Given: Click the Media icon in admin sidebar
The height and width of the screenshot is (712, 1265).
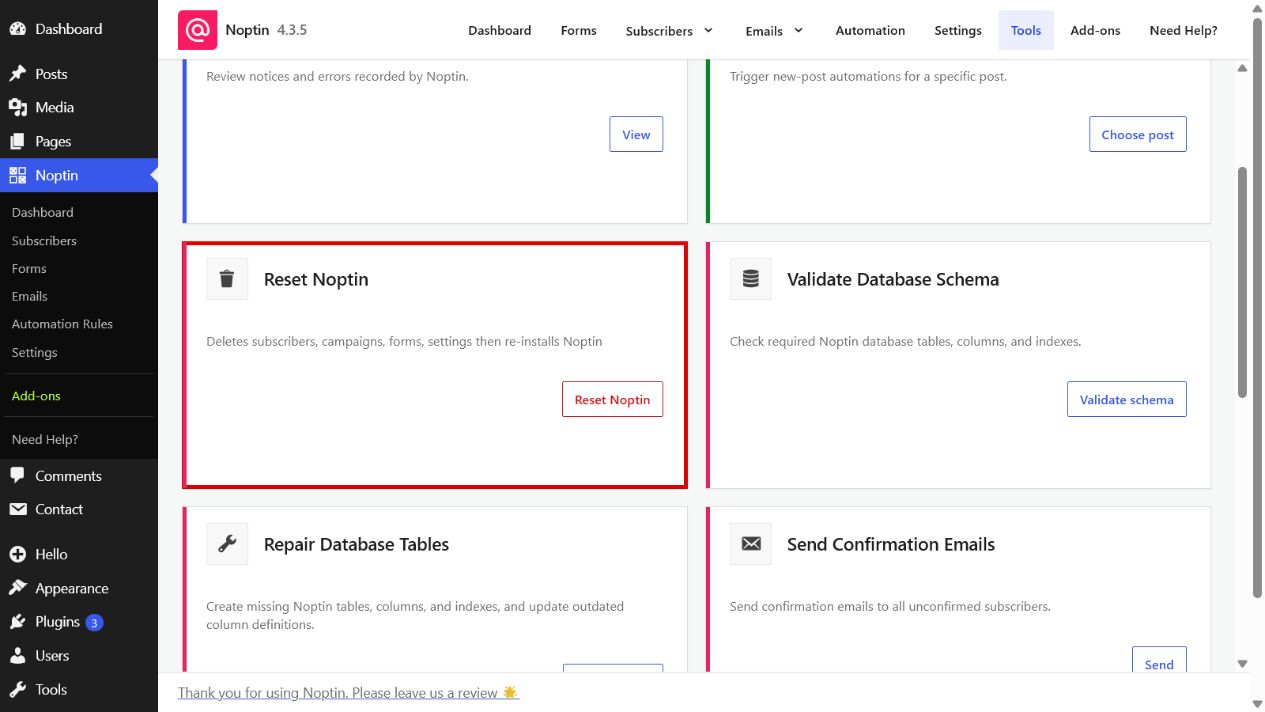Looking at the screenshot, I should click(x=18, y=107).
